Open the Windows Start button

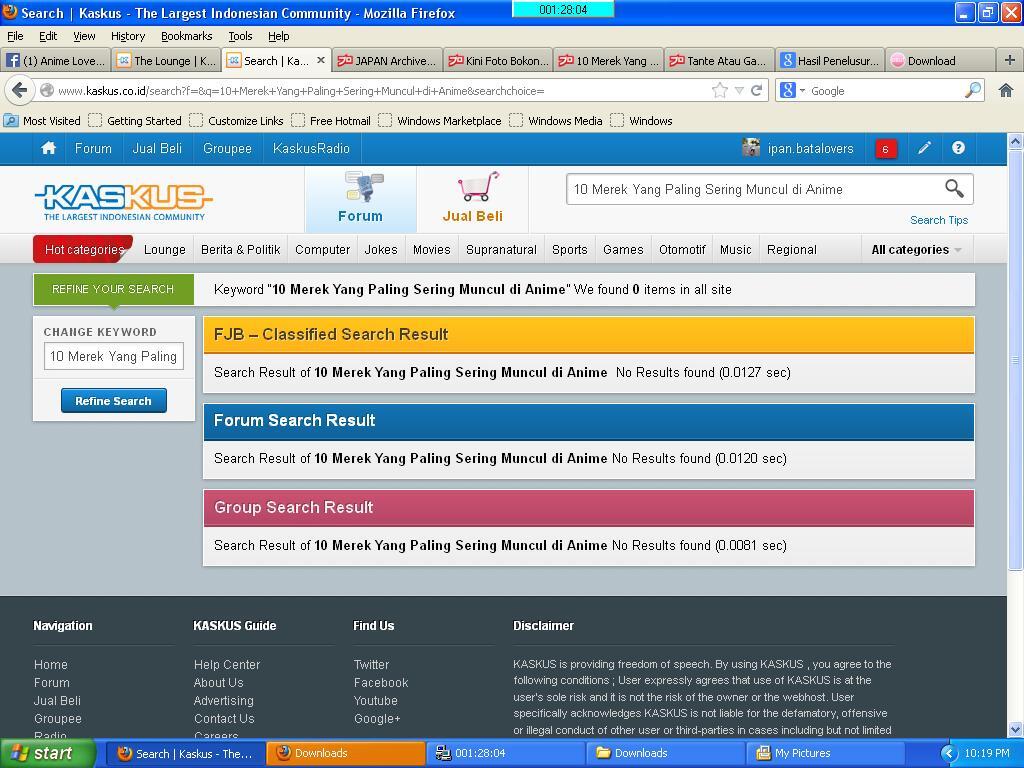(47, 754)
